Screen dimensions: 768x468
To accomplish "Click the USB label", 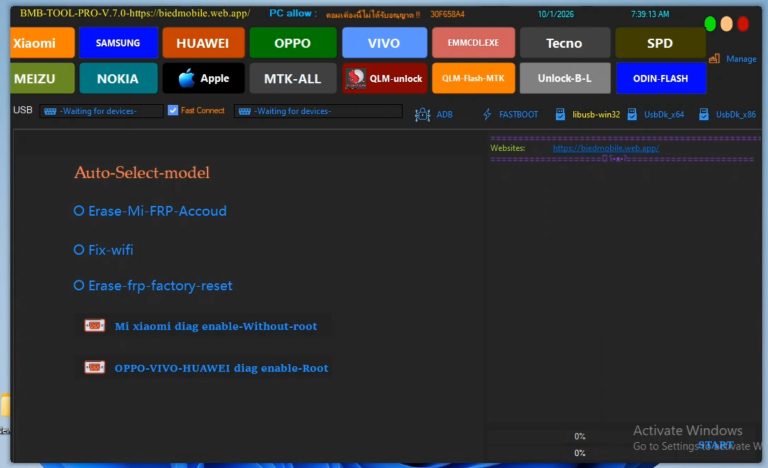I will tap(23, 110).
